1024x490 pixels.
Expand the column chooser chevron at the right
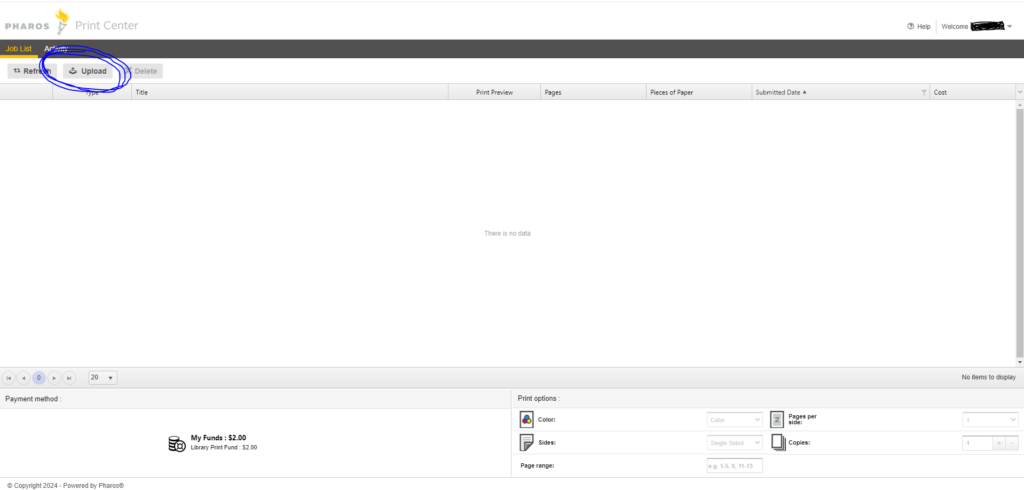point(1019,93)
